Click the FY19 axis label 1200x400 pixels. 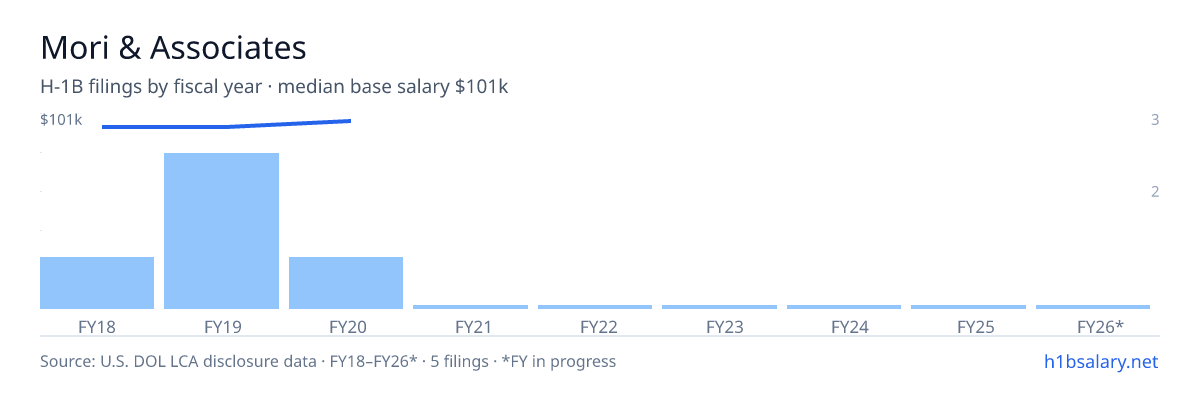221,327
